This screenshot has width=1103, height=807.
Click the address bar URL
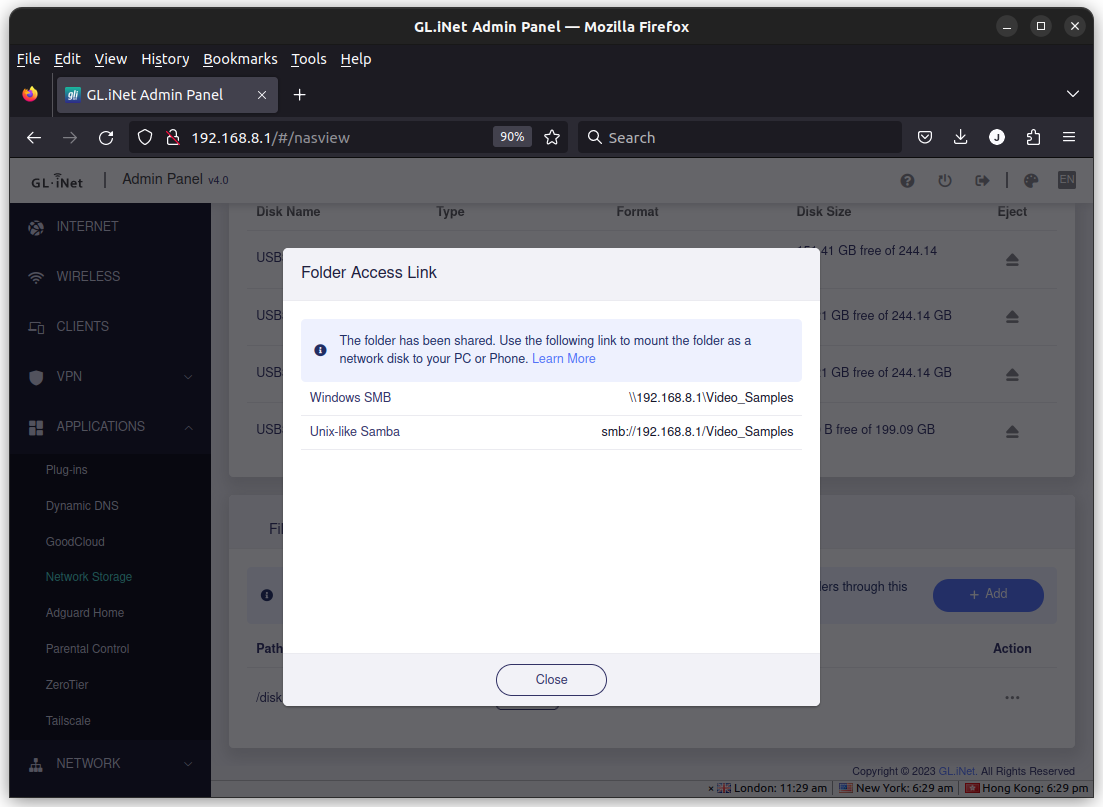click(x=270, y=138)
